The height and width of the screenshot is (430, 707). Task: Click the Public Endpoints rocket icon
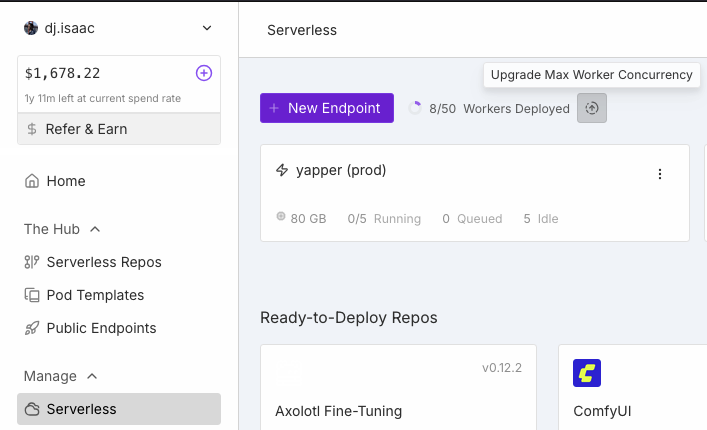pos(32,328)
